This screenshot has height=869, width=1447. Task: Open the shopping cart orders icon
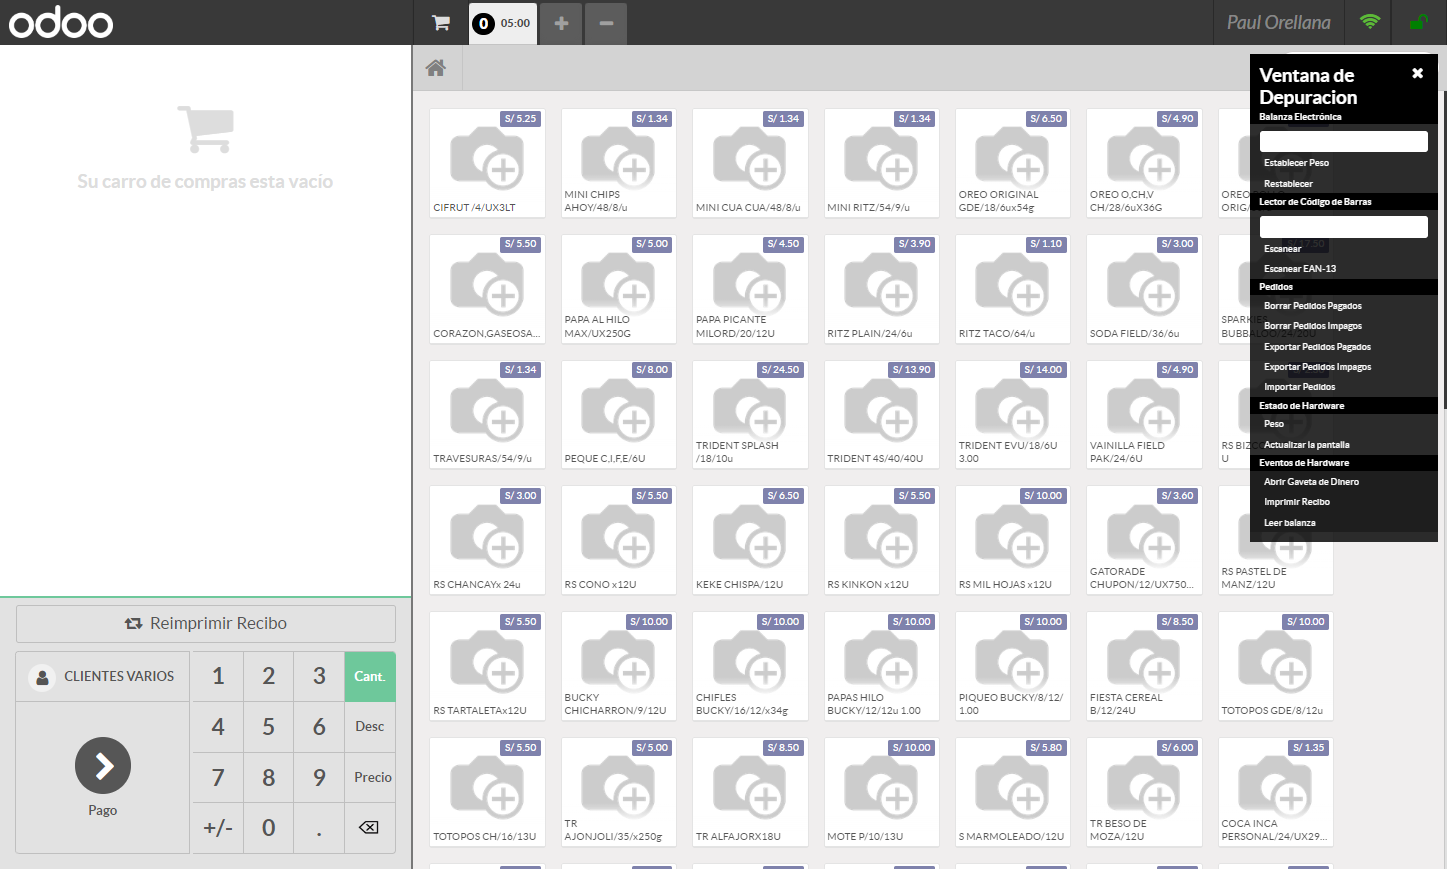[440, 23]
